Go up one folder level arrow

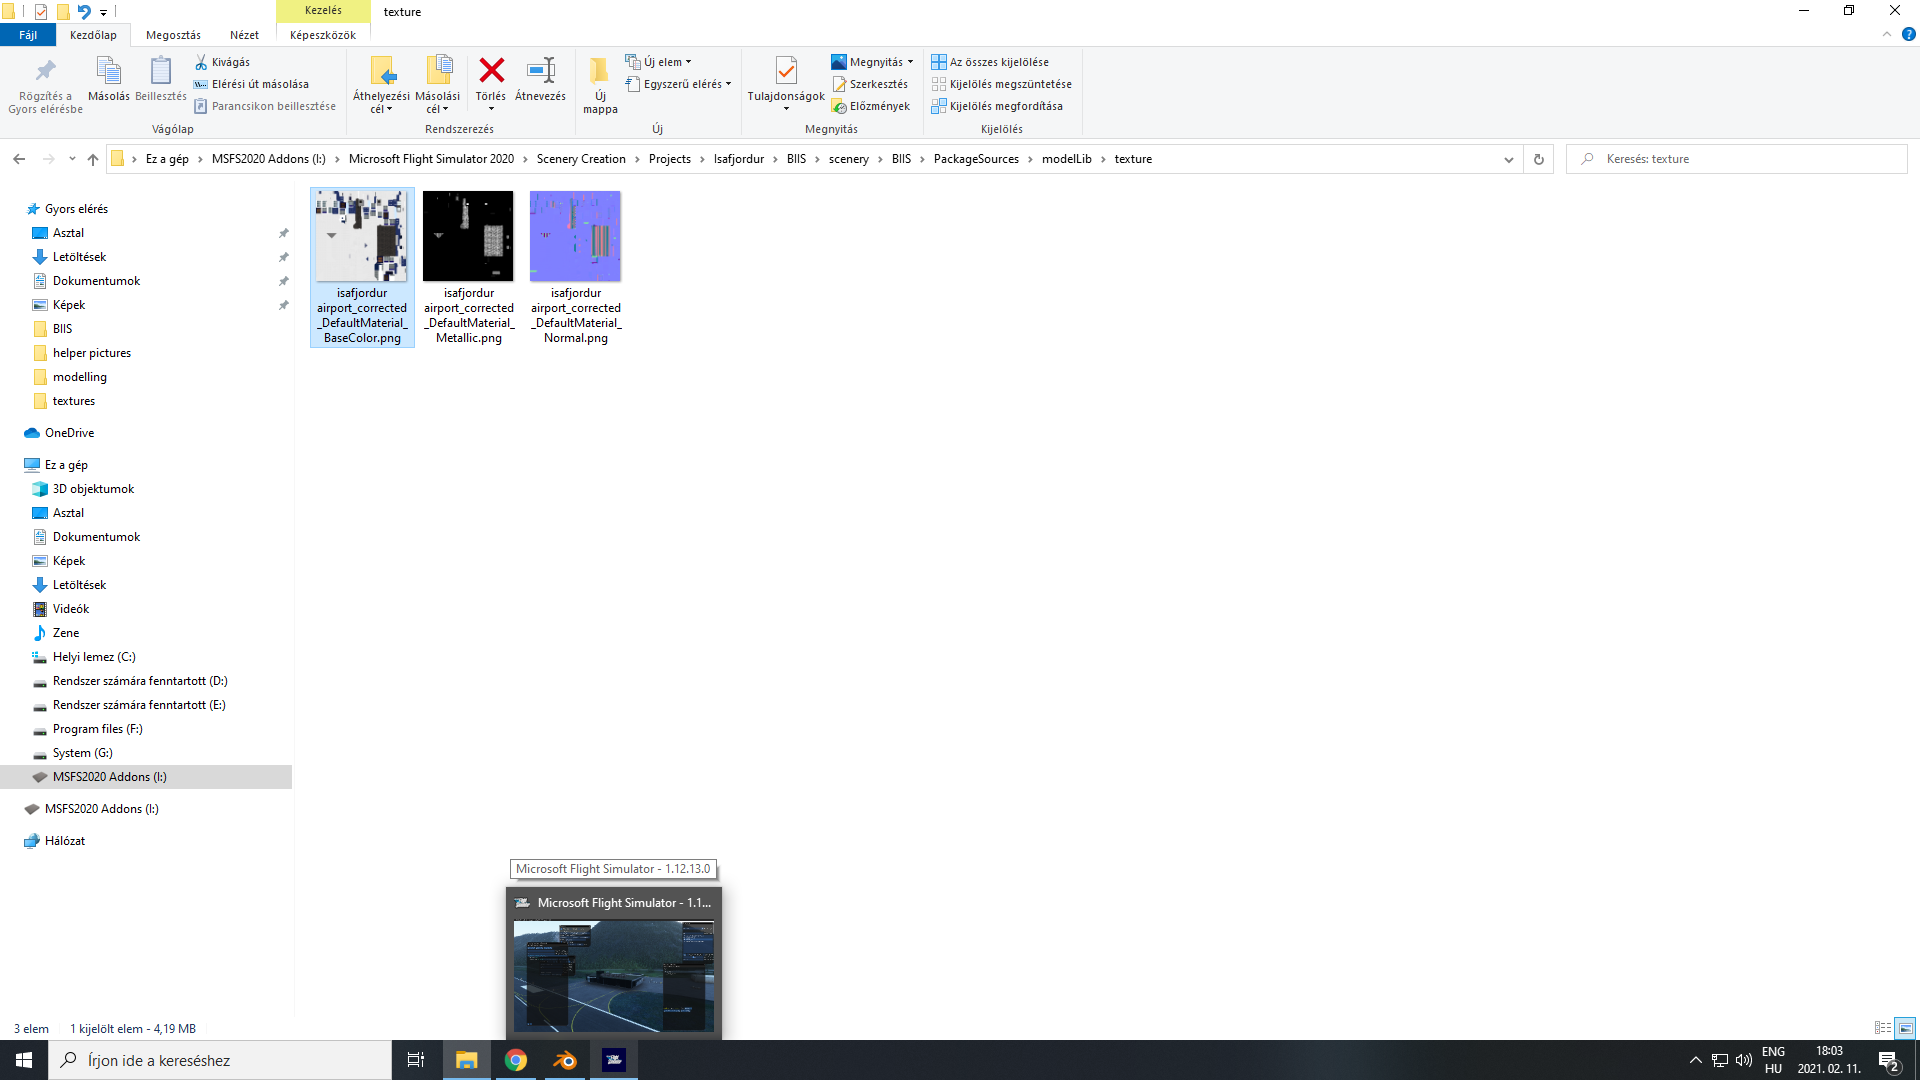(93, 159)
